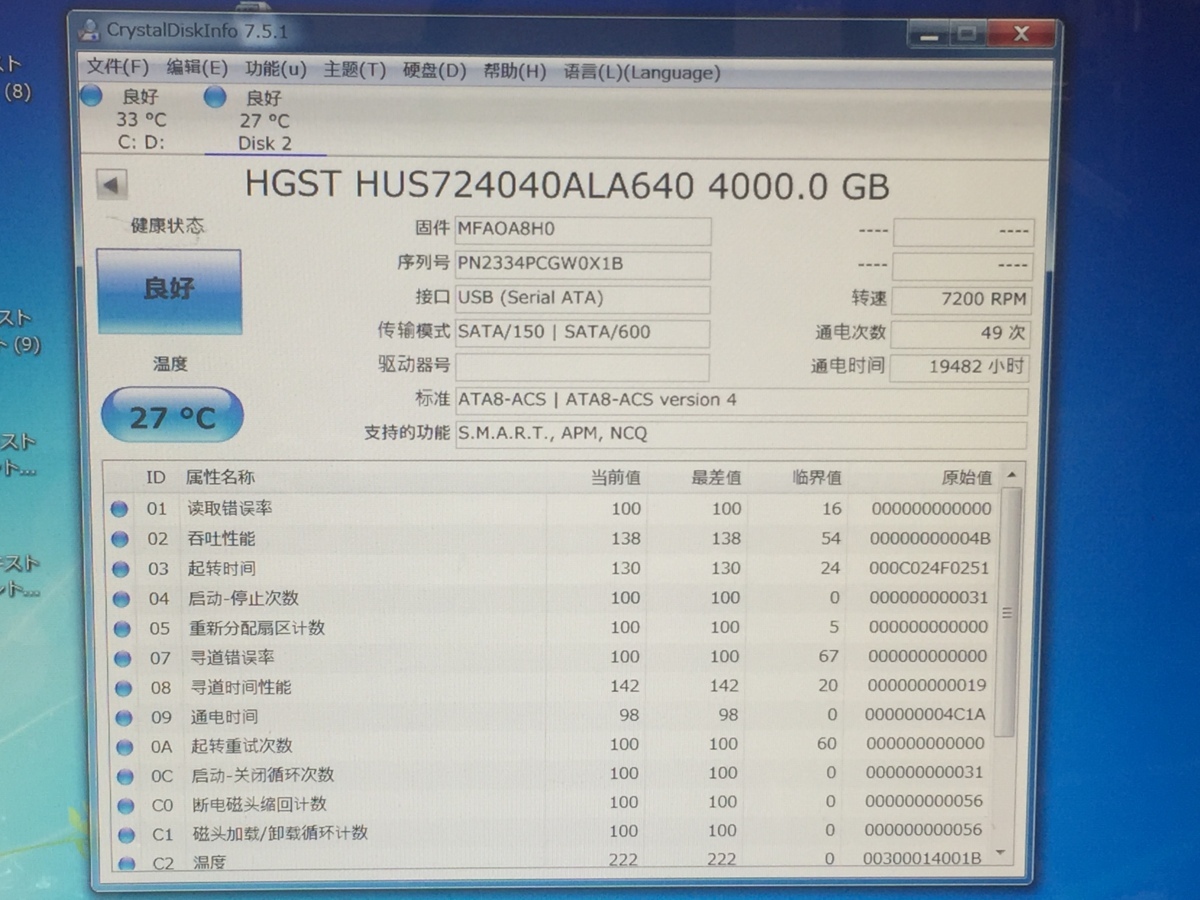
Task: Click the status dot of attribute 08
Action: 123,688
